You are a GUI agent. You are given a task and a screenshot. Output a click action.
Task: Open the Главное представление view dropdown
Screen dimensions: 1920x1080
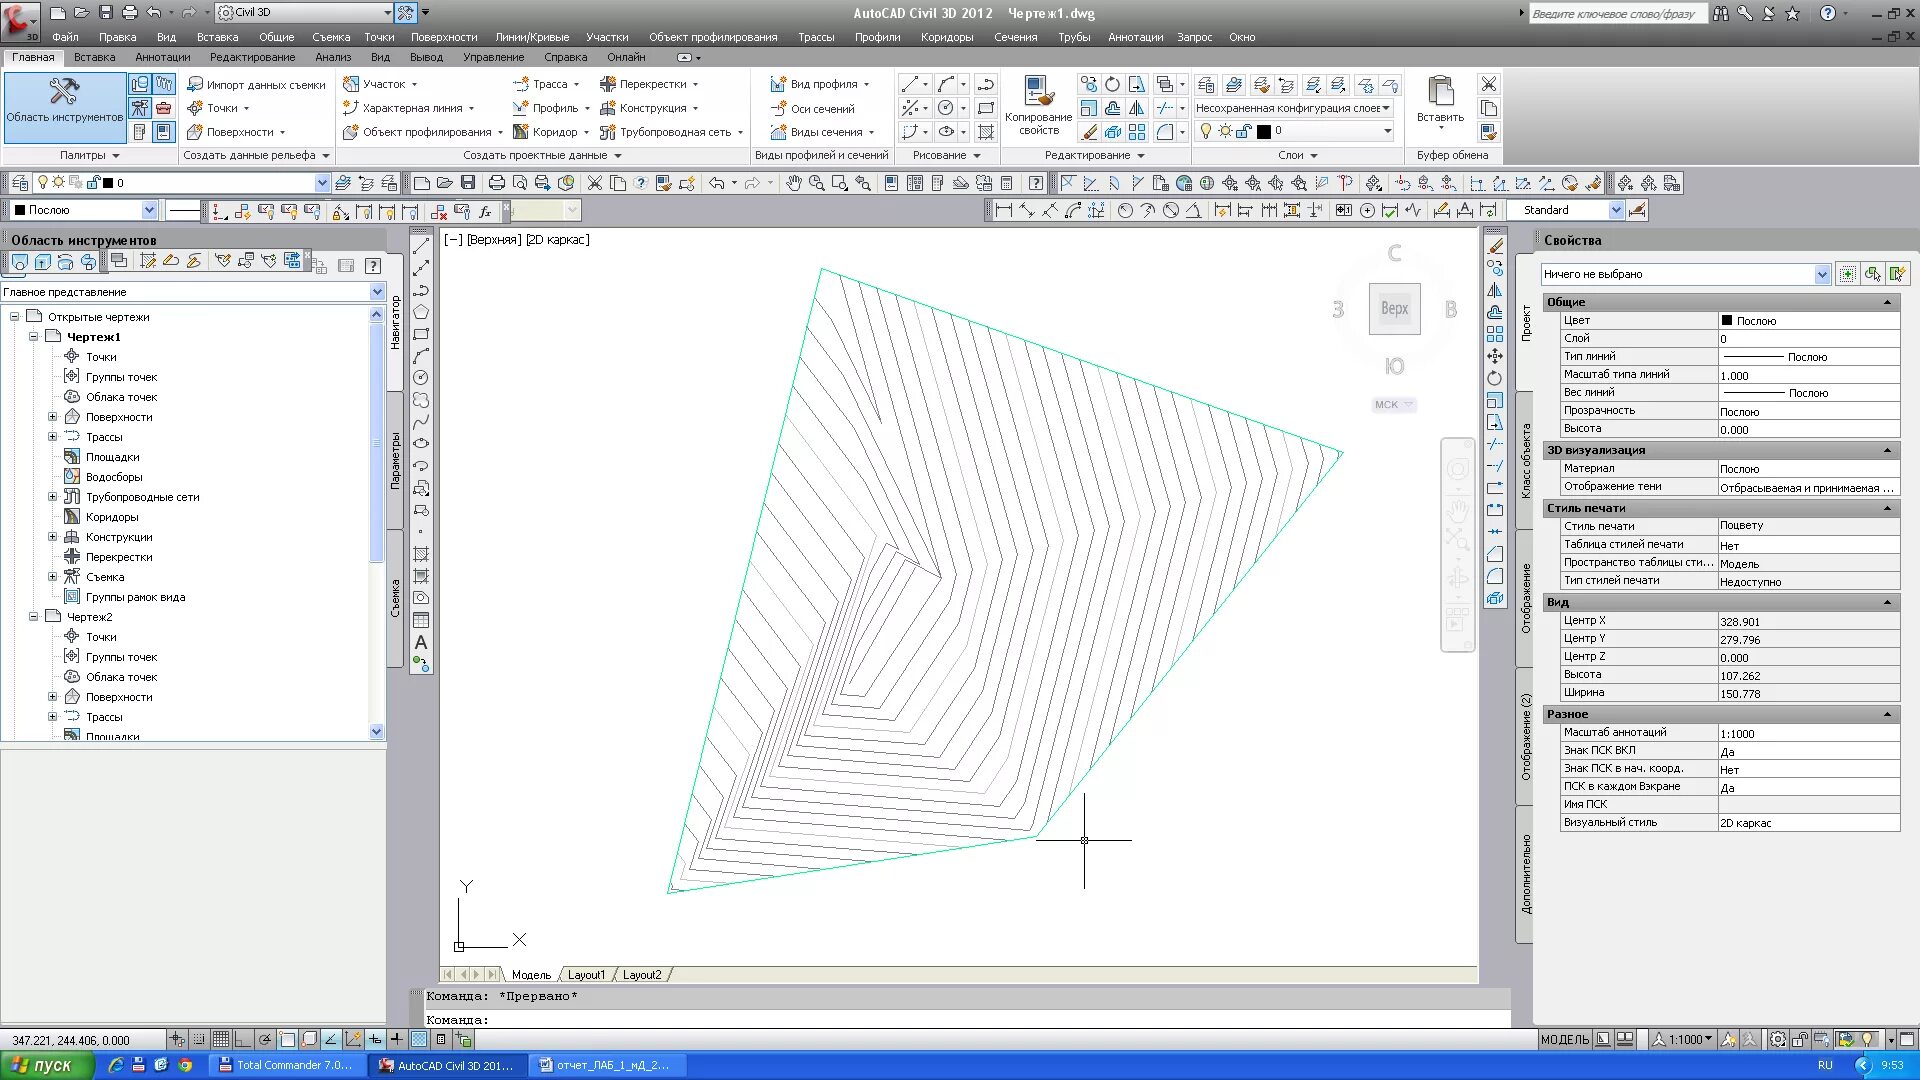(x=377, y=292)
